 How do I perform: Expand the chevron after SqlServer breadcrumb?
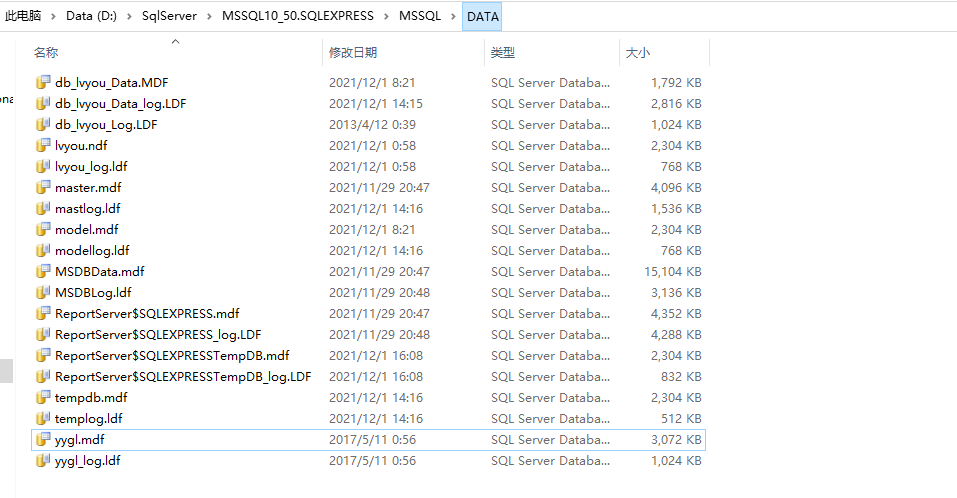click(x=209, y=16)
